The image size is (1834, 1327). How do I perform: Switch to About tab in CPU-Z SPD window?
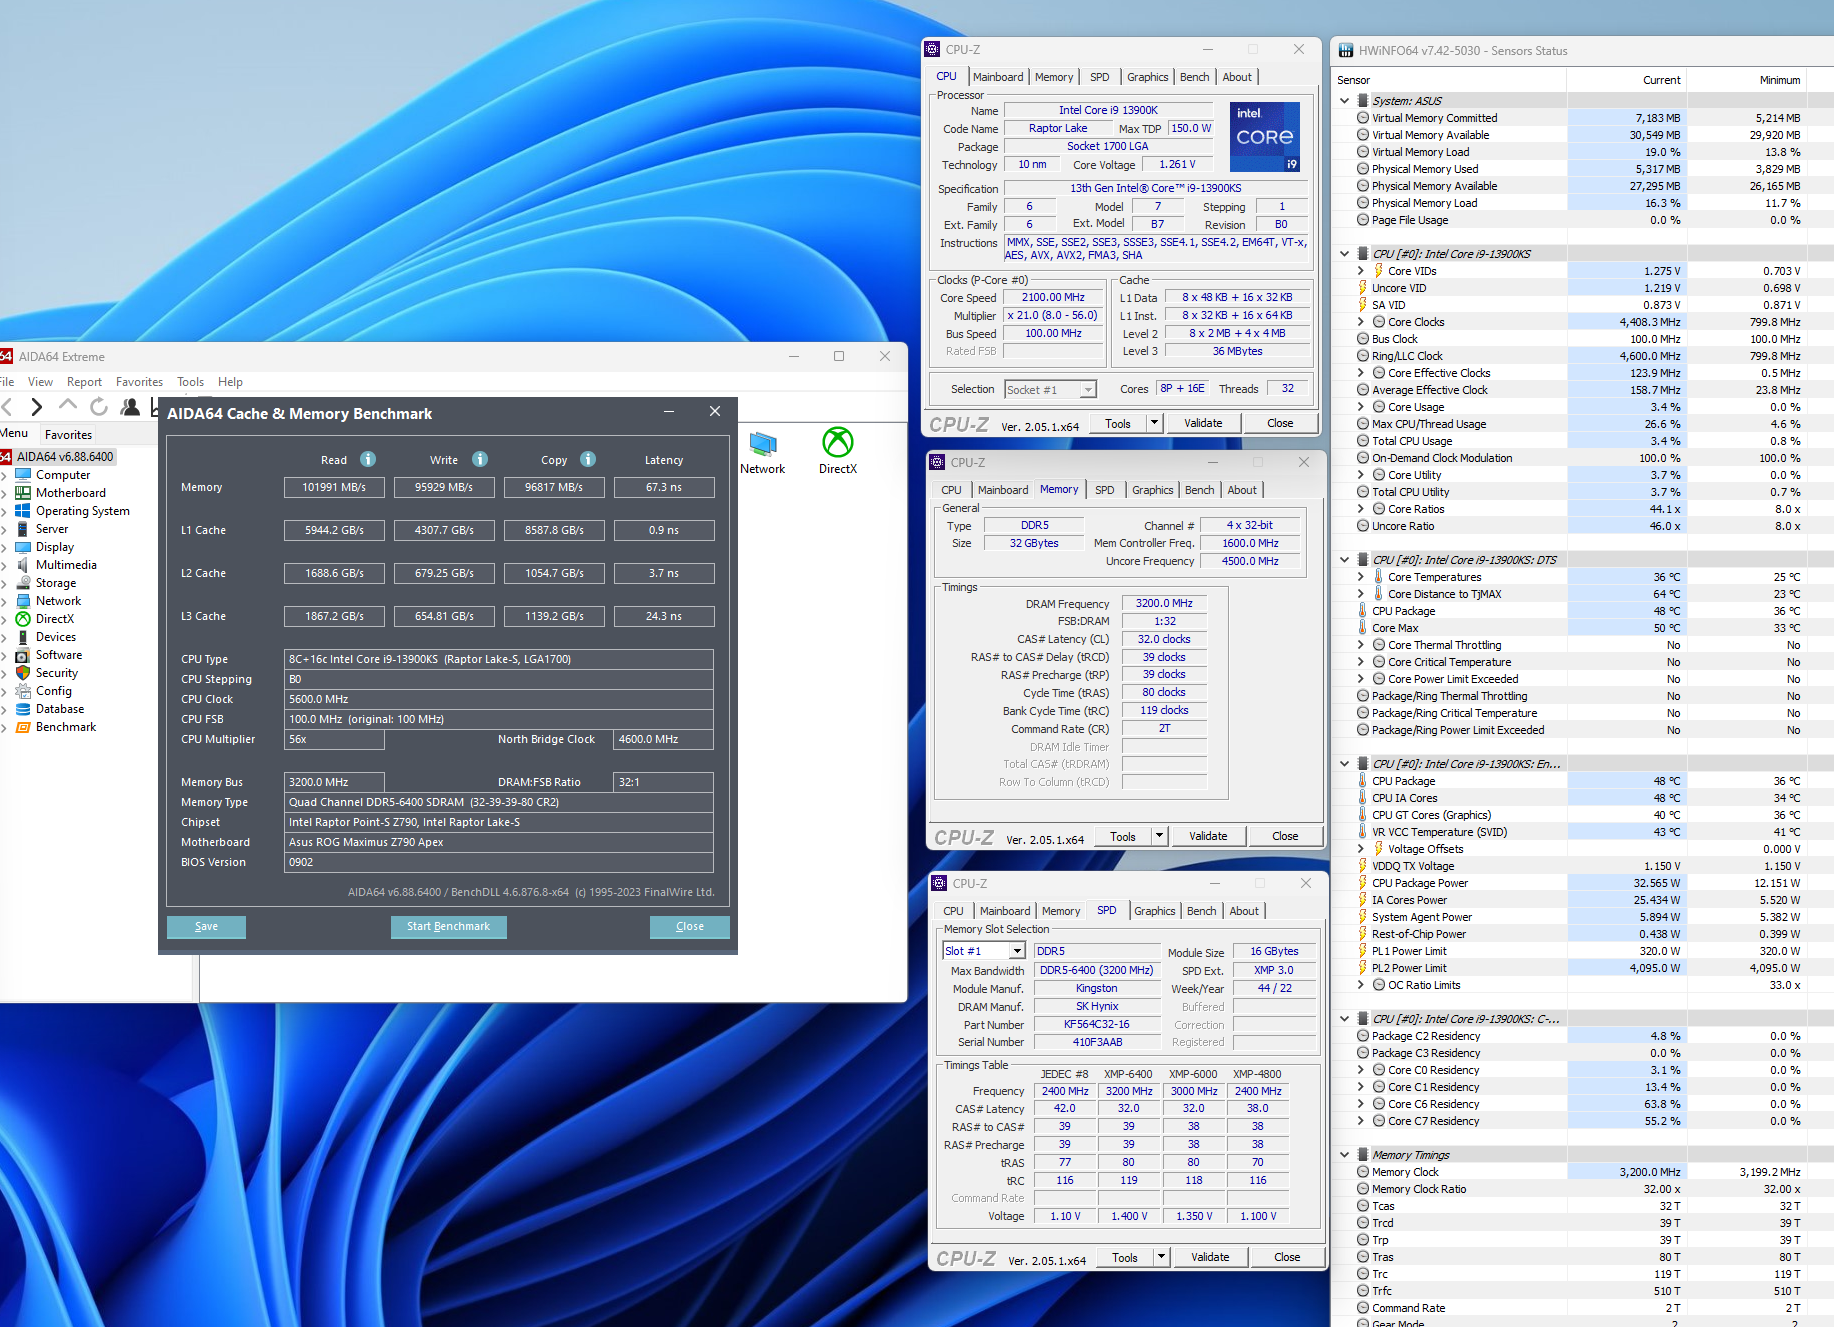[1244, 911]
